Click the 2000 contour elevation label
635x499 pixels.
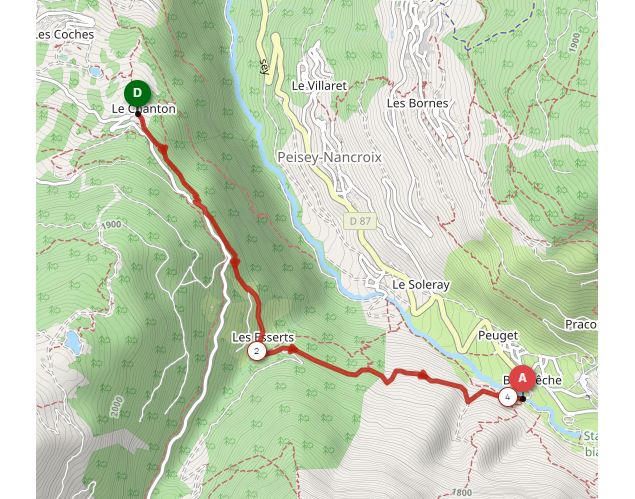pos(116,407)
